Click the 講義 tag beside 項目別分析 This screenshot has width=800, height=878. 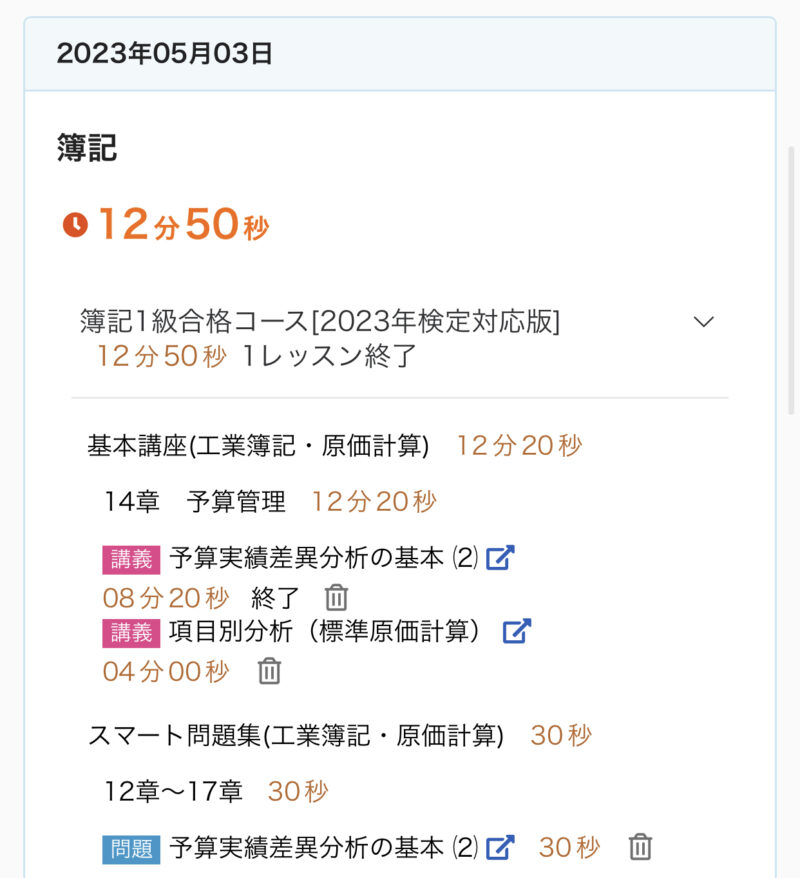[131, 632]
